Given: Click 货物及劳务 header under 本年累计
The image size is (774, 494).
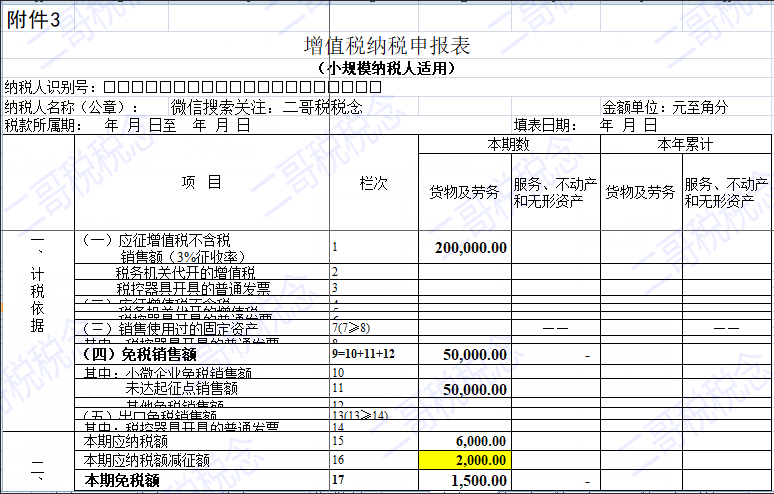Looking at the screenshot, I should pyautogui.click(x=641, y=192).
